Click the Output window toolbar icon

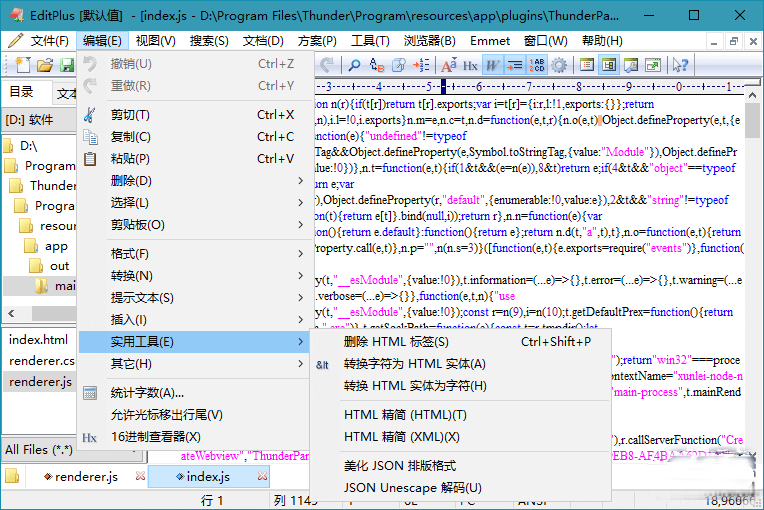click(x=631, y=65)
